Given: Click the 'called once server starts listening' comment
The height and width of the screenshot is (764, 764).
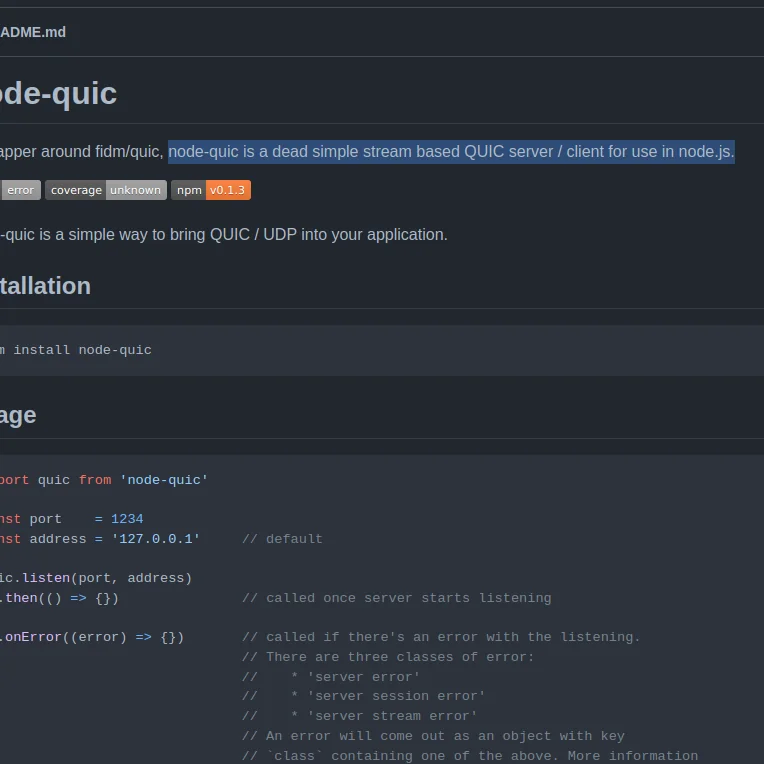Looking at the screenshot, I should (x=397, y=598).
